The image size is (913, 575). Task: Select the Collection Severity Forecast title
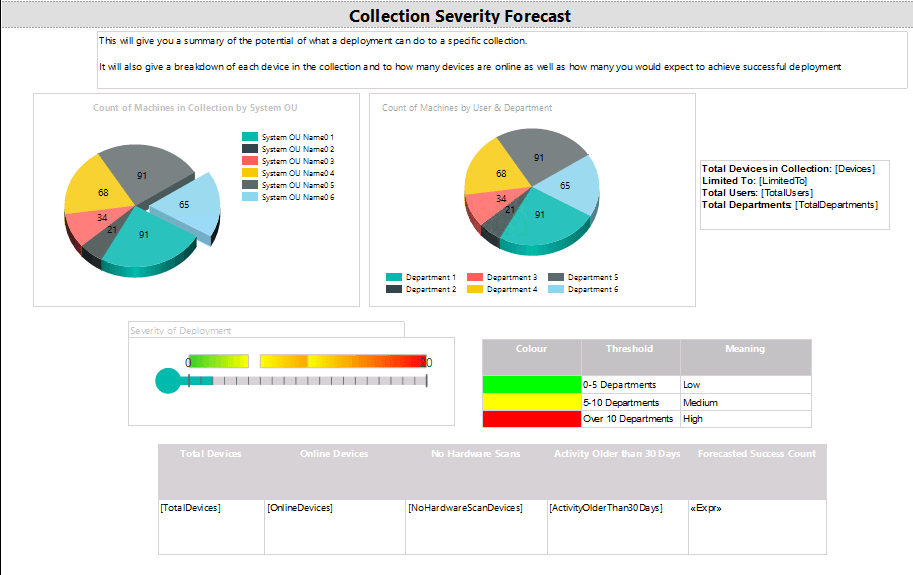[460, 16]
